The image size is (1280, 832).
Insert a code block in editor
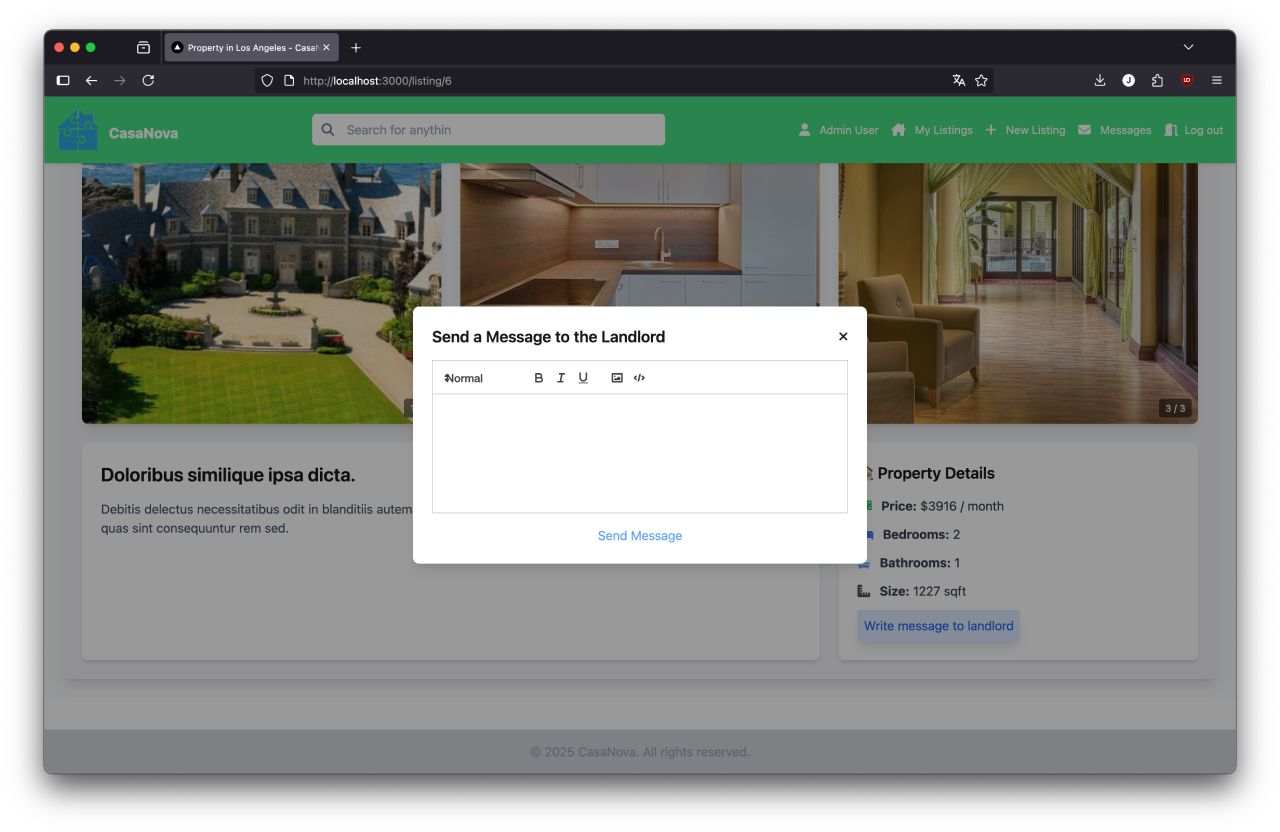[x=639, y=378]
